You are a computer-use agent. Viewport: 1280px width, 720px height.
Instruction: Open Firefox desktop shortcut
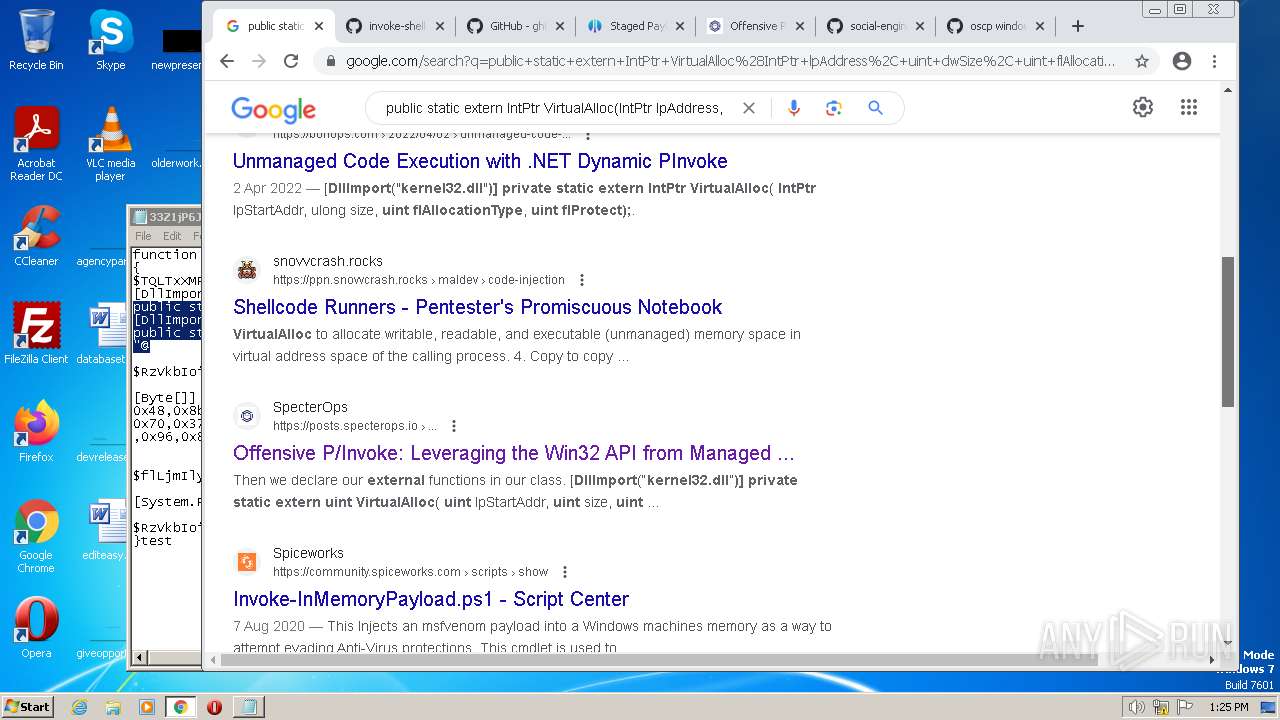tap(36, 432)
